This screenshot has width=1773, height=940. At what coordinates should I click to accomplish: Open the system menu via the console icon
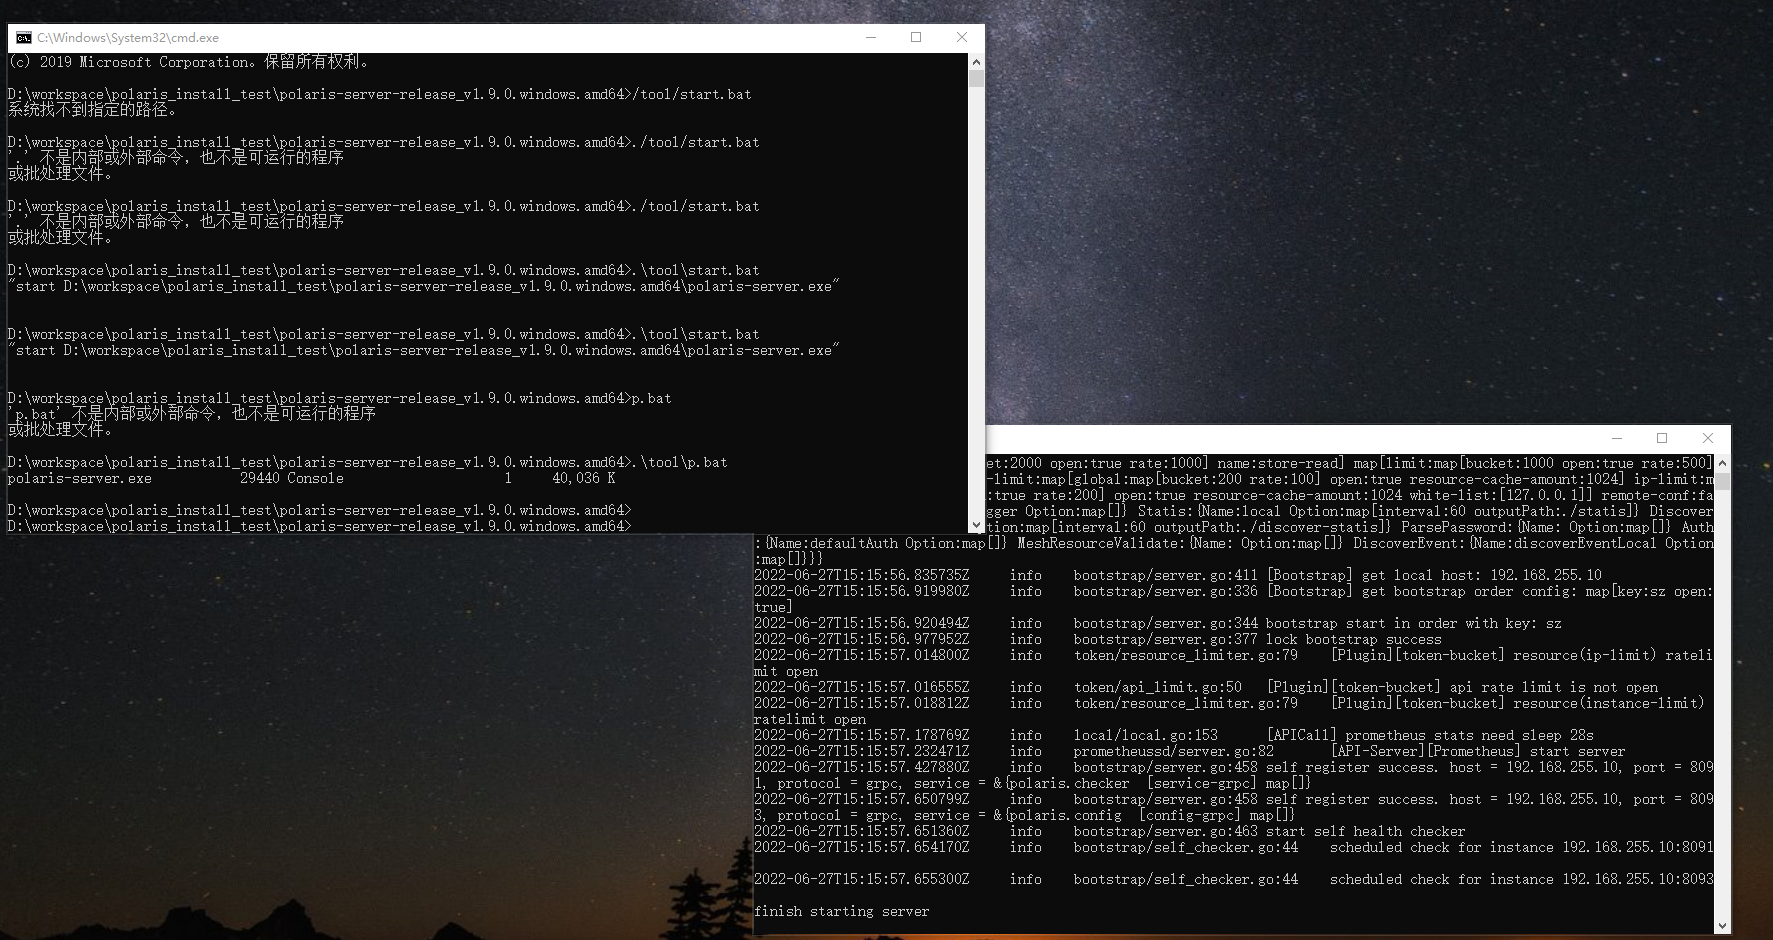point(22,37)
